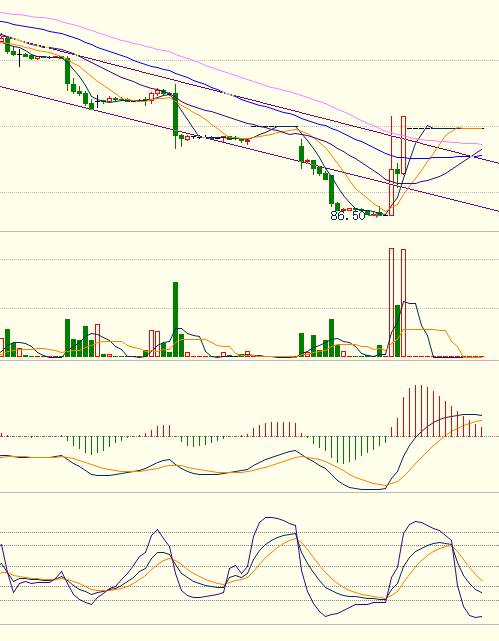The image size is (499, 641).
Task: Select the dashed black horizontal line at far right
Action: coord(445,128)
